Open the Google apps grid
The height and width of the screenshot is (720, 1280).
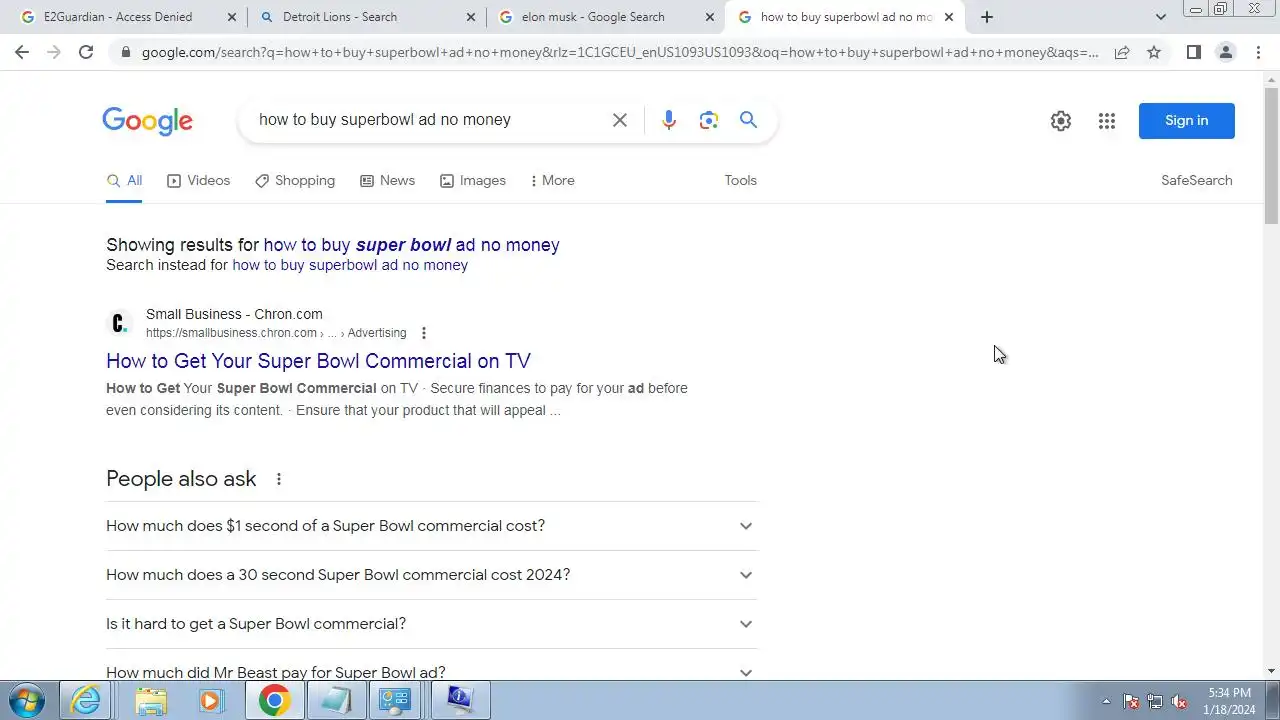point(1106,121)
